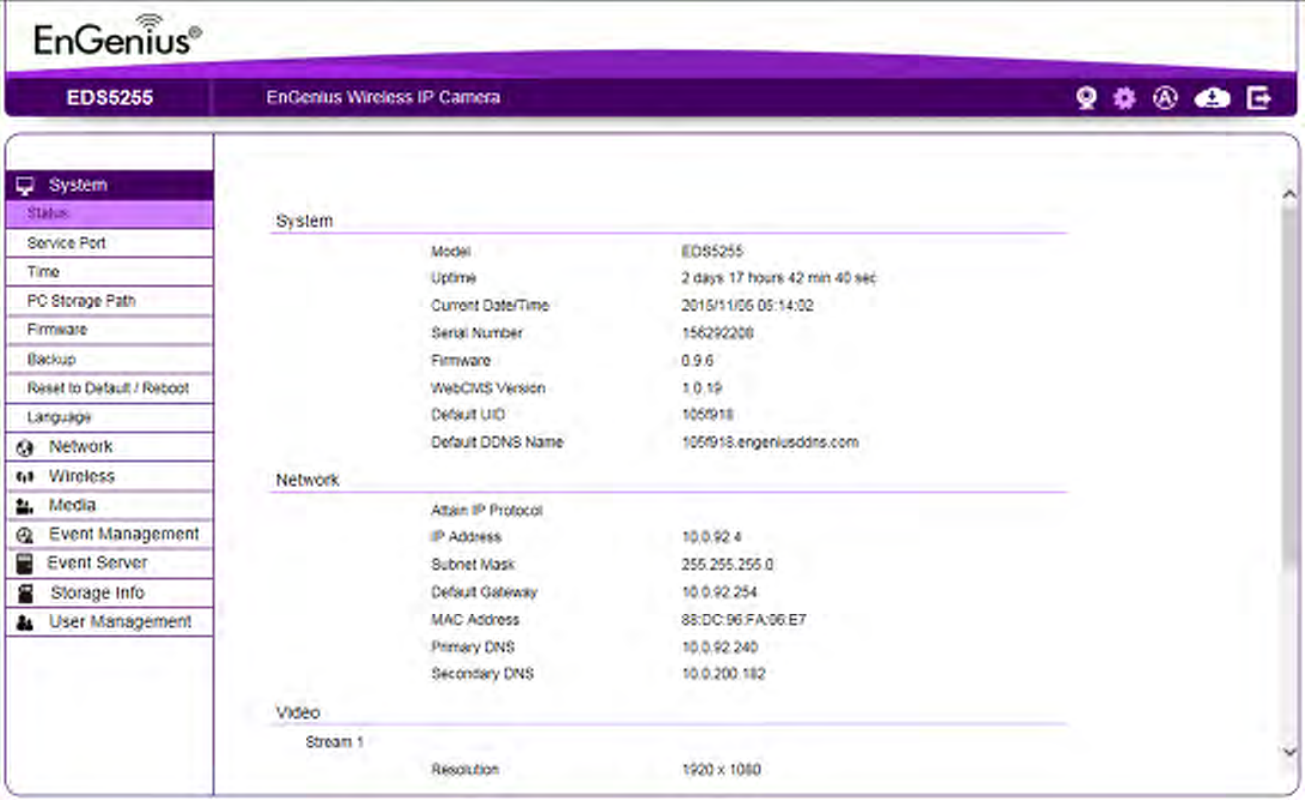
Task: Click the scrollbar down arrow
Action: (x=1289, y=751)
